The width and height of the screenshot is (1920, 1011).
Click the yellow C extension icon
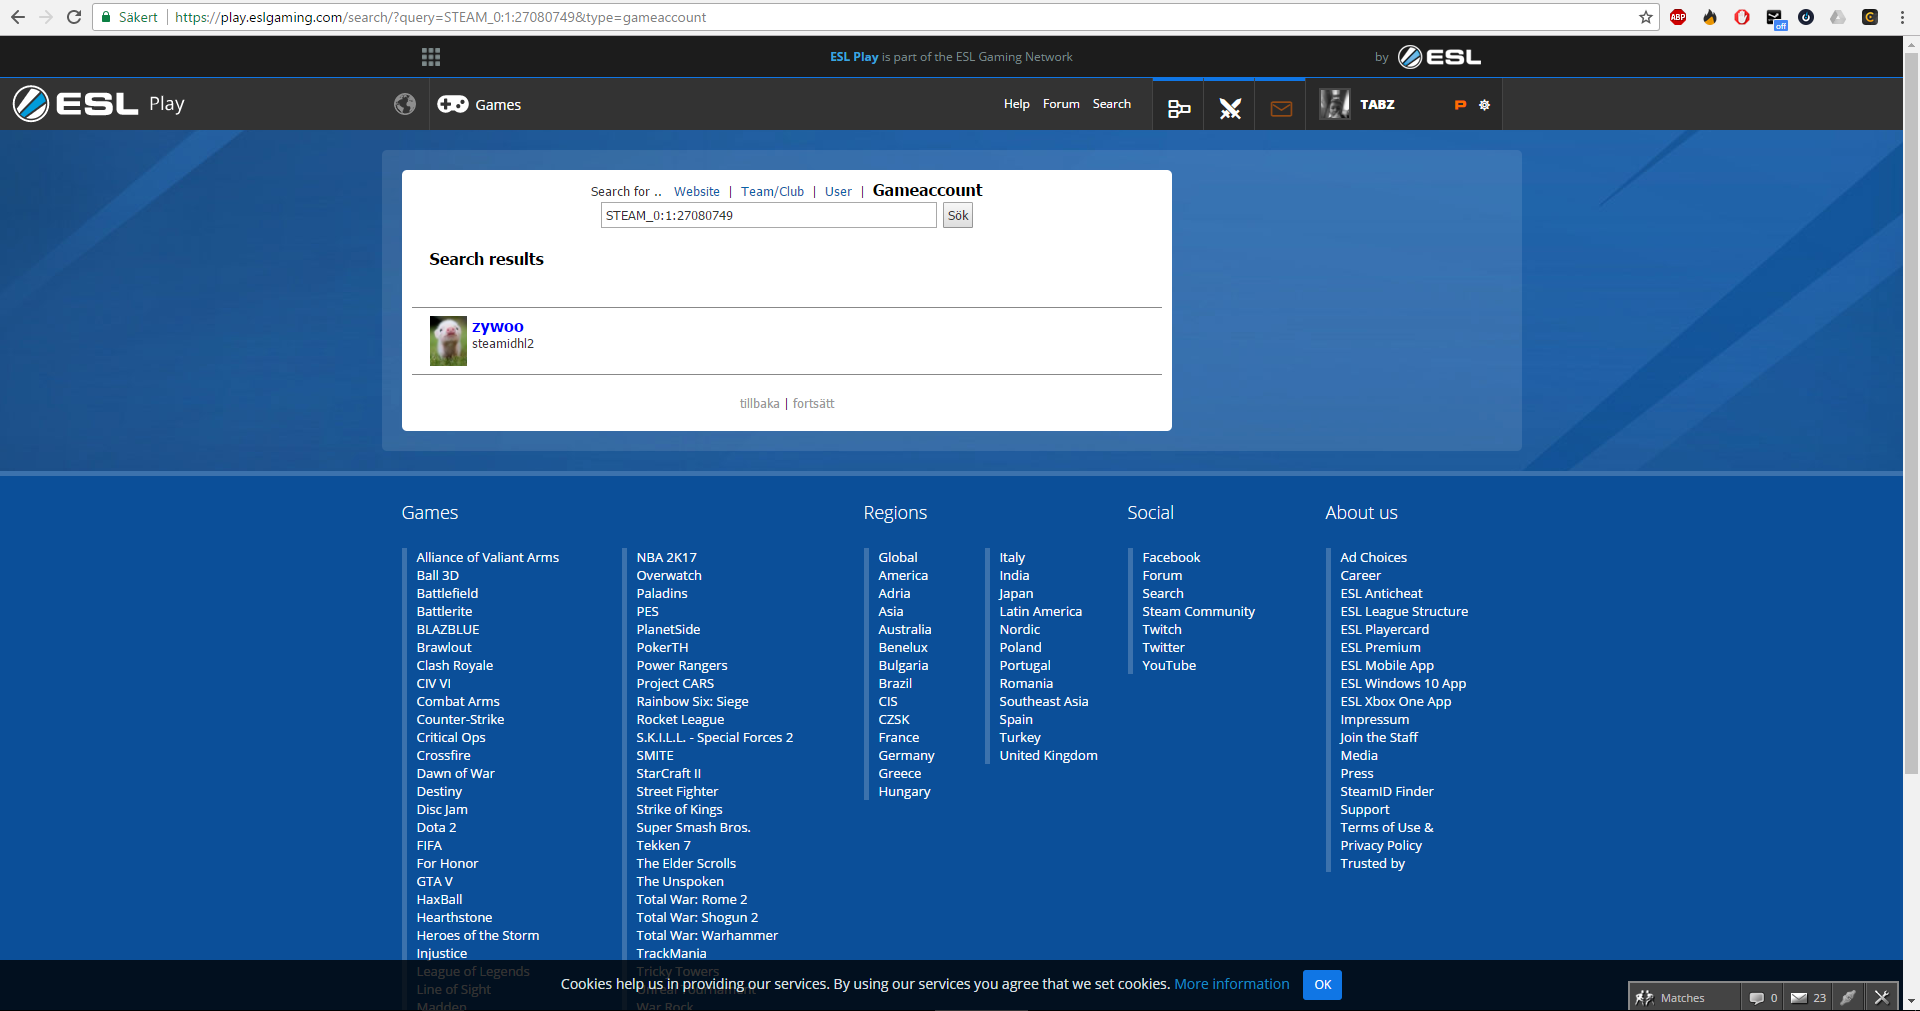click(x=1870, y=17)
